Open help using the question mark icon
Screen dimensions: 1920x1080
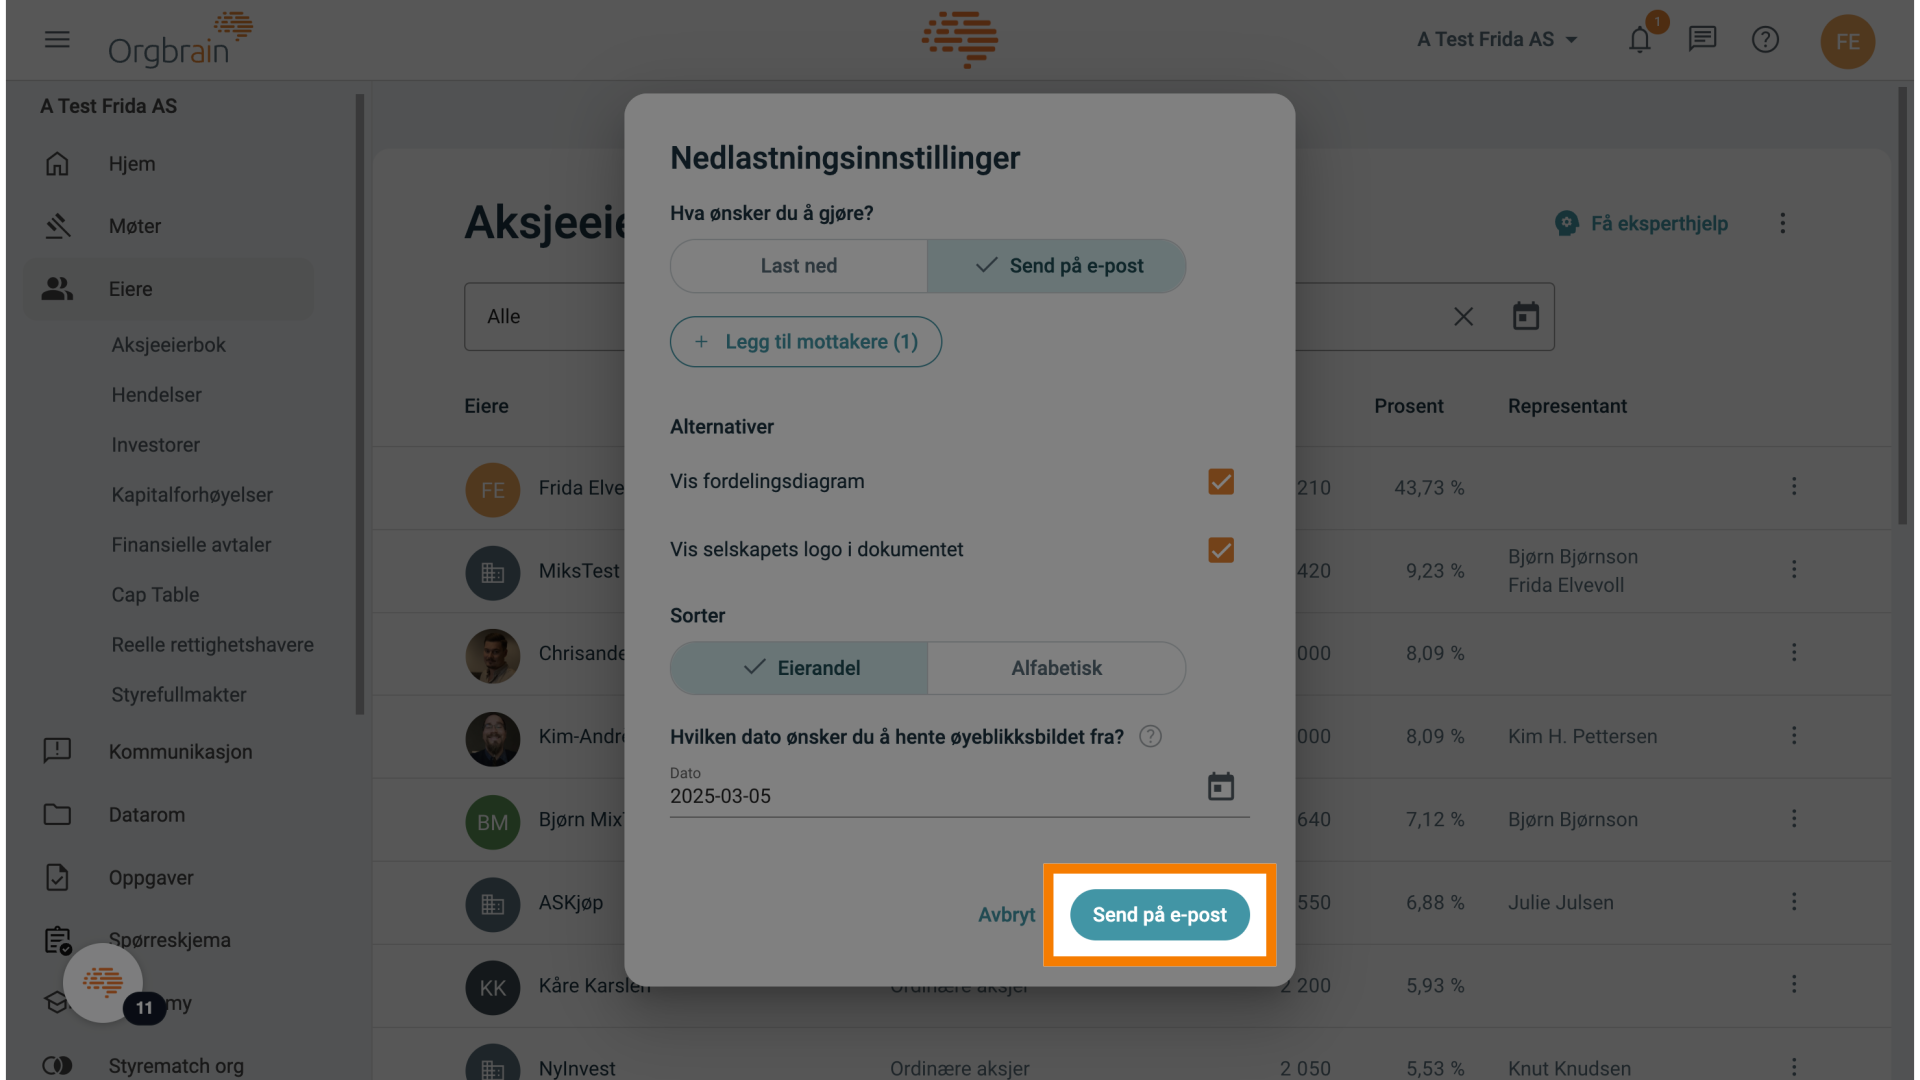1766,39
